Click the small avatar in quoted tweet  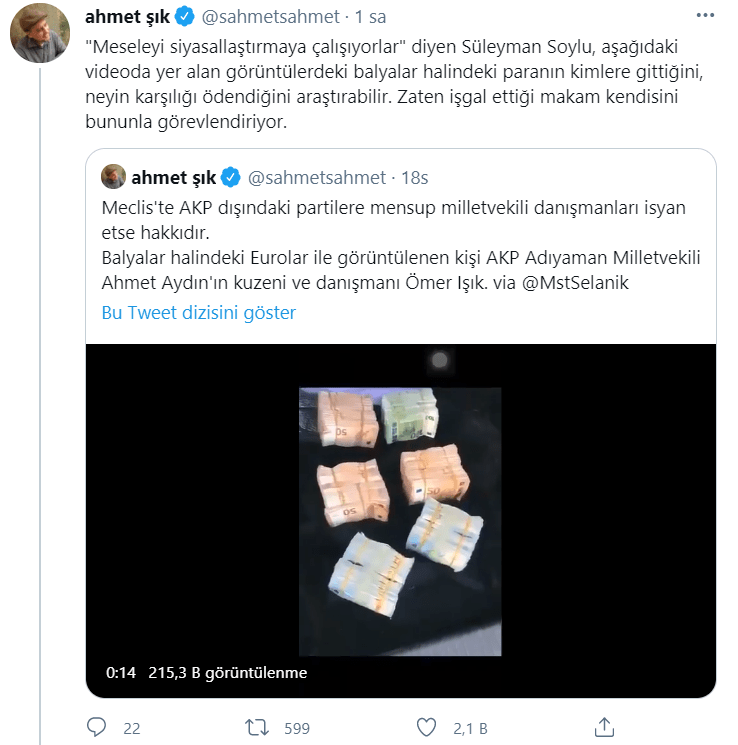pos(114,177)
